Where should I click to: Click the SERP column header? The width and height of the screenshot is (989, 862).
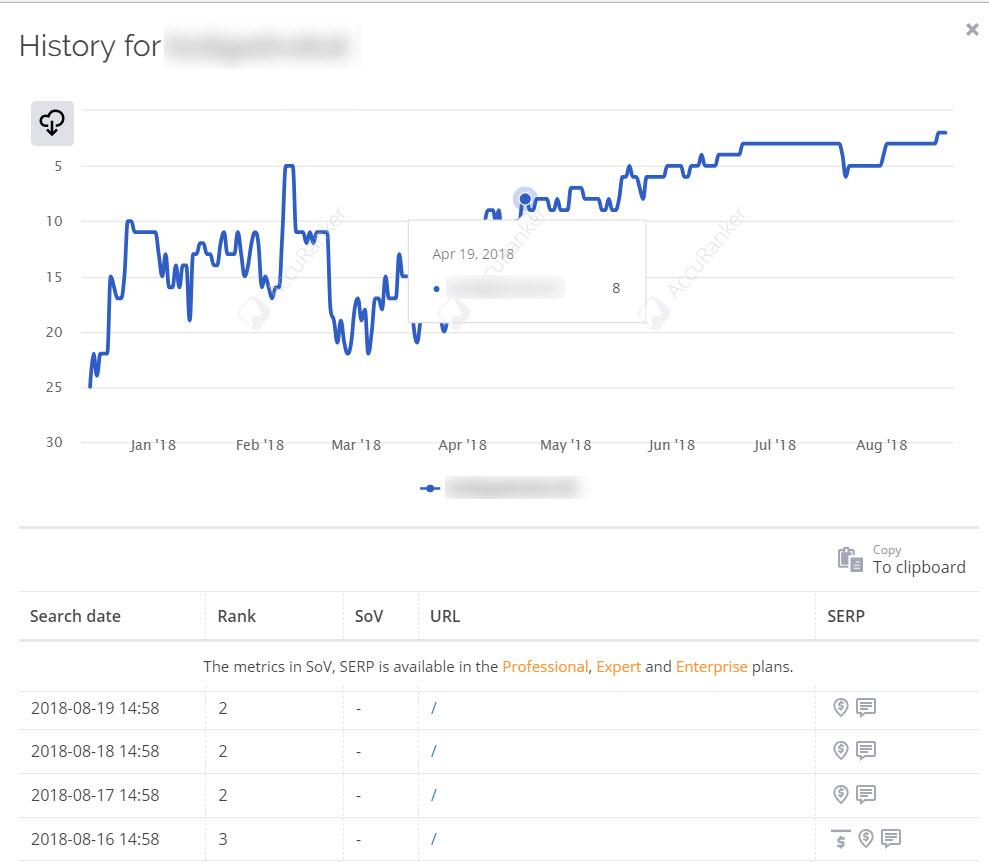[x=845, y=616]
